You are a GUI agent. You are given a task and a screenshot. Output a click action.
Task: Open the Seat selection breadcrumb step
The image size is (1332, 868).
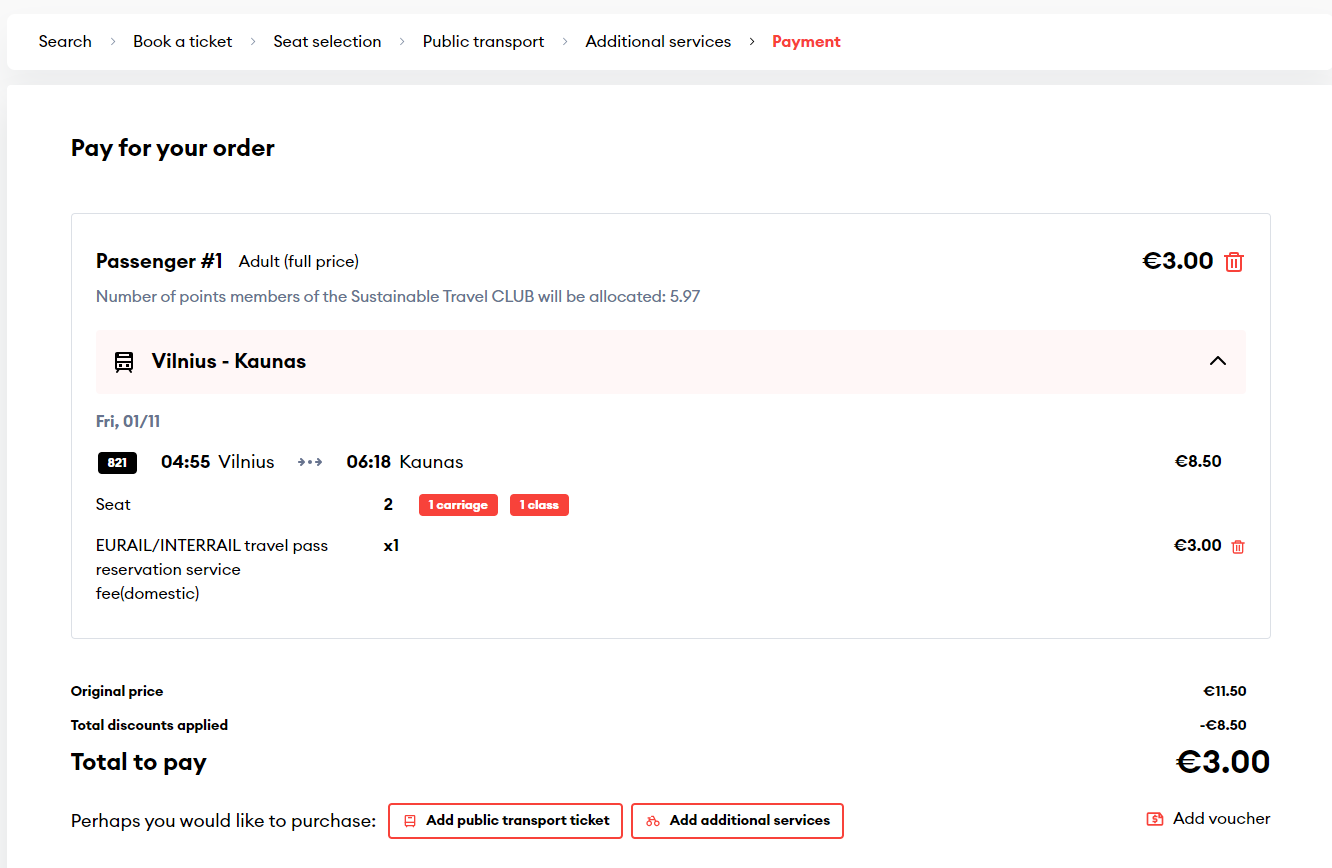pos(327,42)
